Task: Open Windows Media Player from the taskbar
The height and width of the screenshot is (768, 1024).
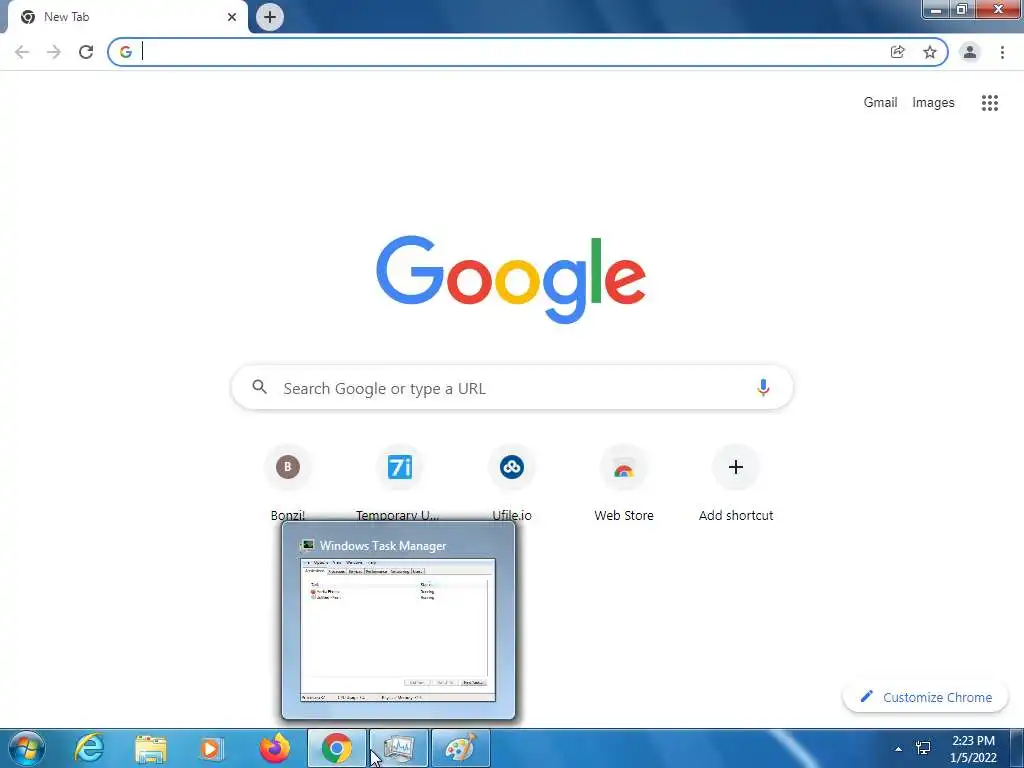Action: (212, 748)
